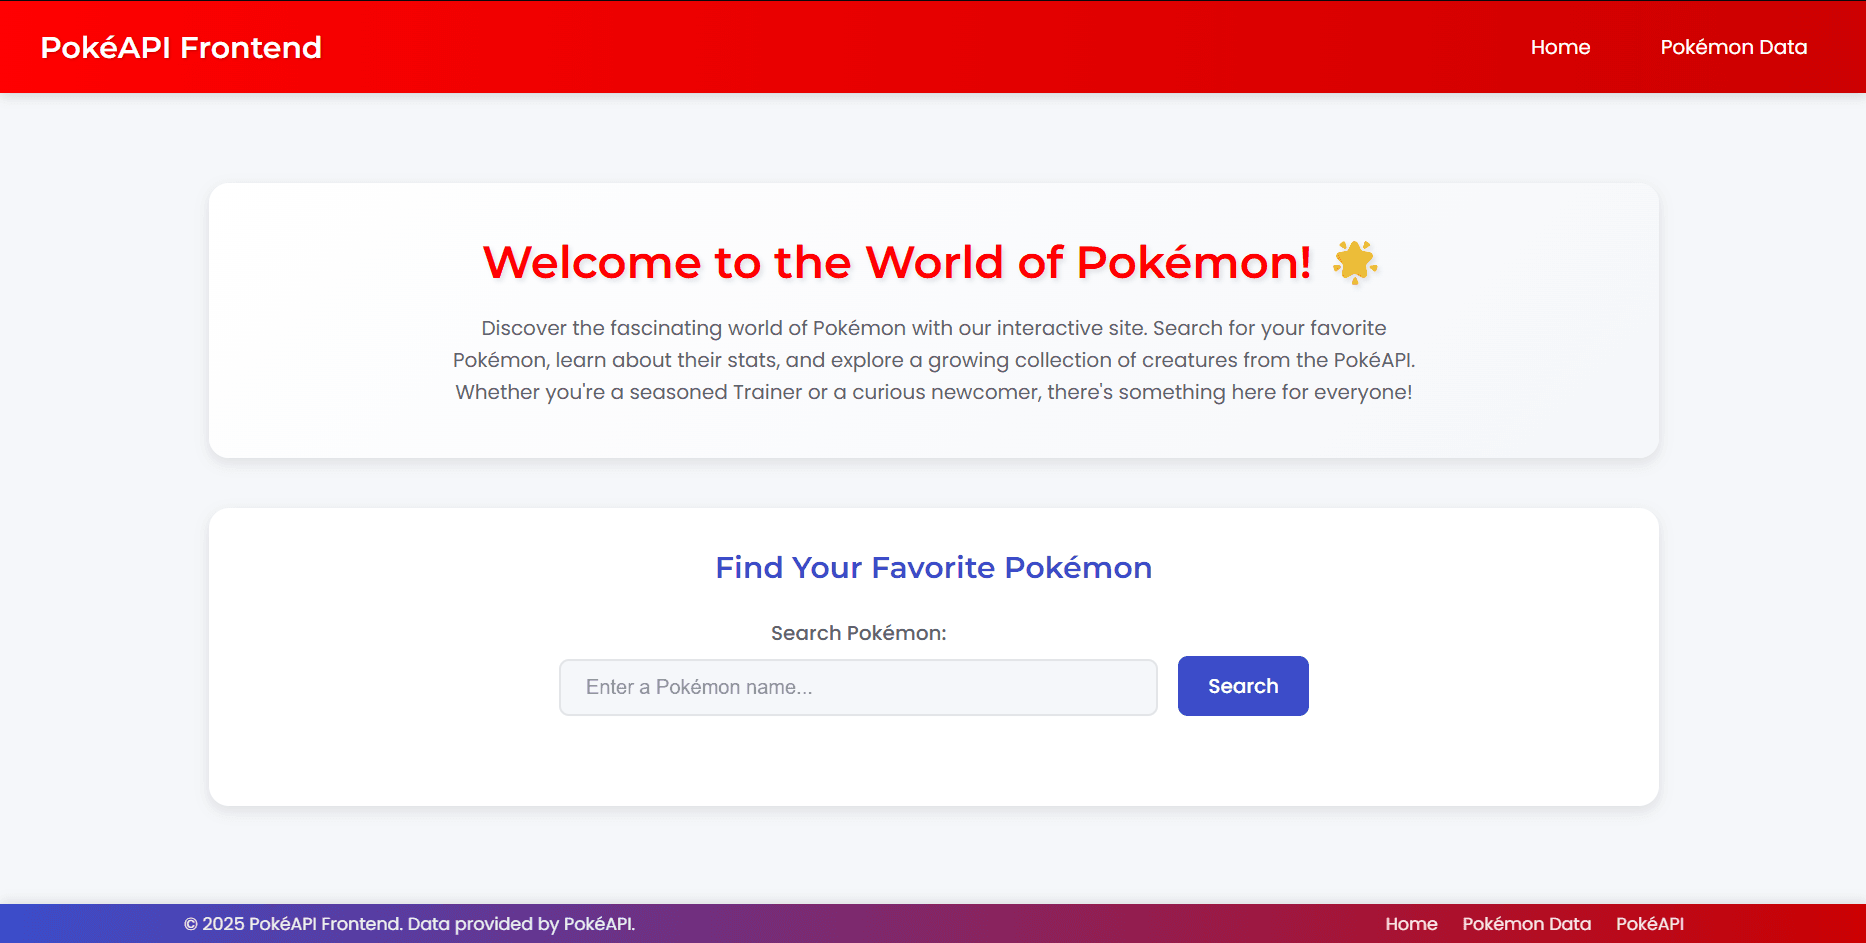Focus the Enter a Pokémon name field
Screen dimensions: 1866x943
pyautogui.click(x=858, y=687)
